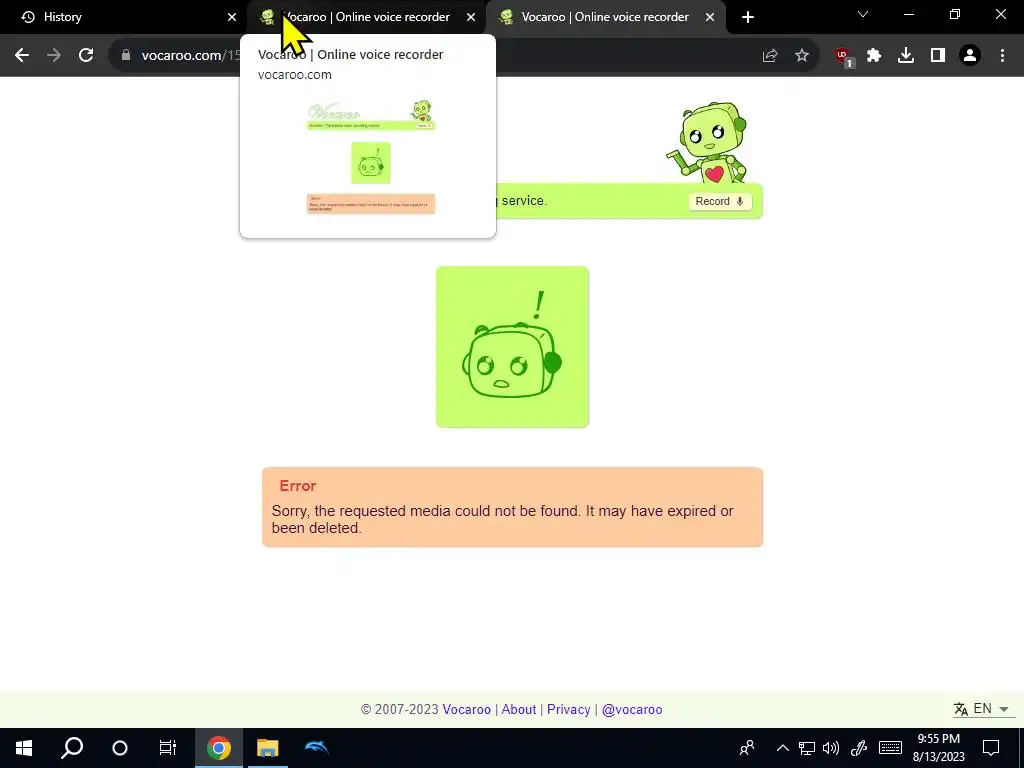Screen dimensions: 1024x768
Task: Open Chrome's three-dot menu
Action: point(1002,56)
